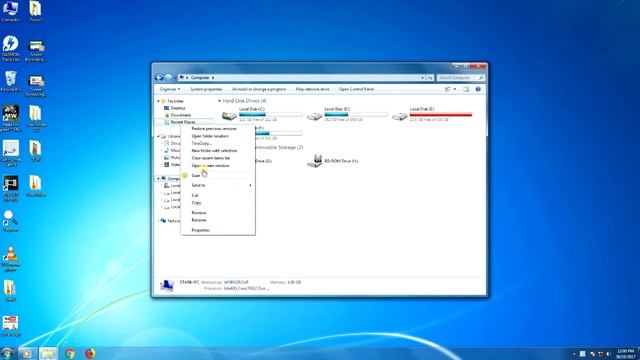Open the Recycle Bin desktop icon
Image resolution: width=640 pixels, height=360 pixels.
tap(11, 81)
